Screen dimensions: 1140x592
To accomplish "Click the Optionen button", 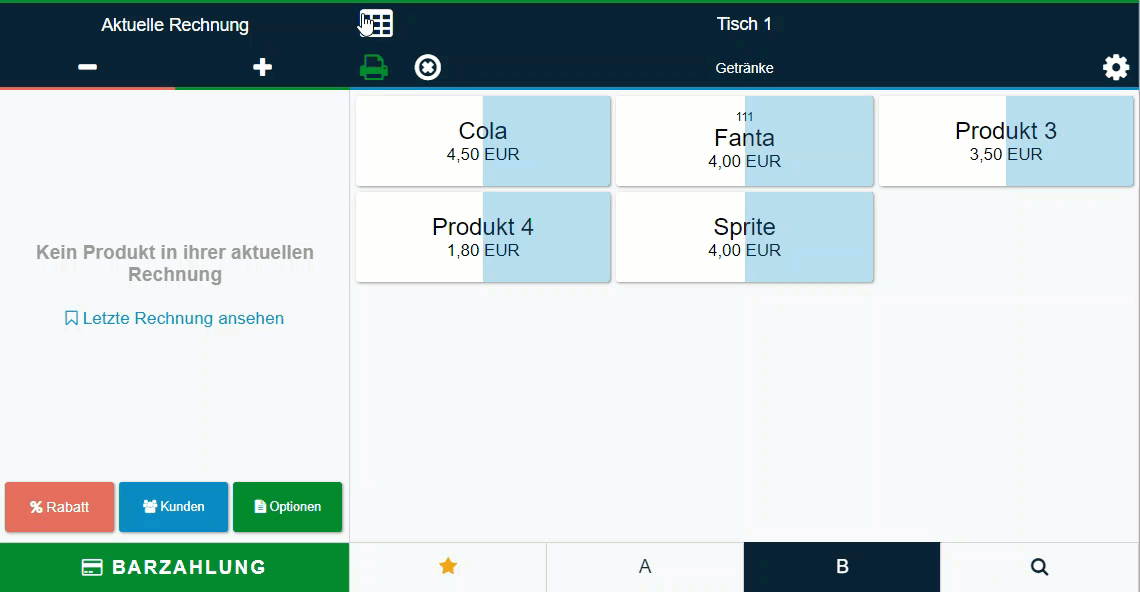I will (x=287, y=507).
